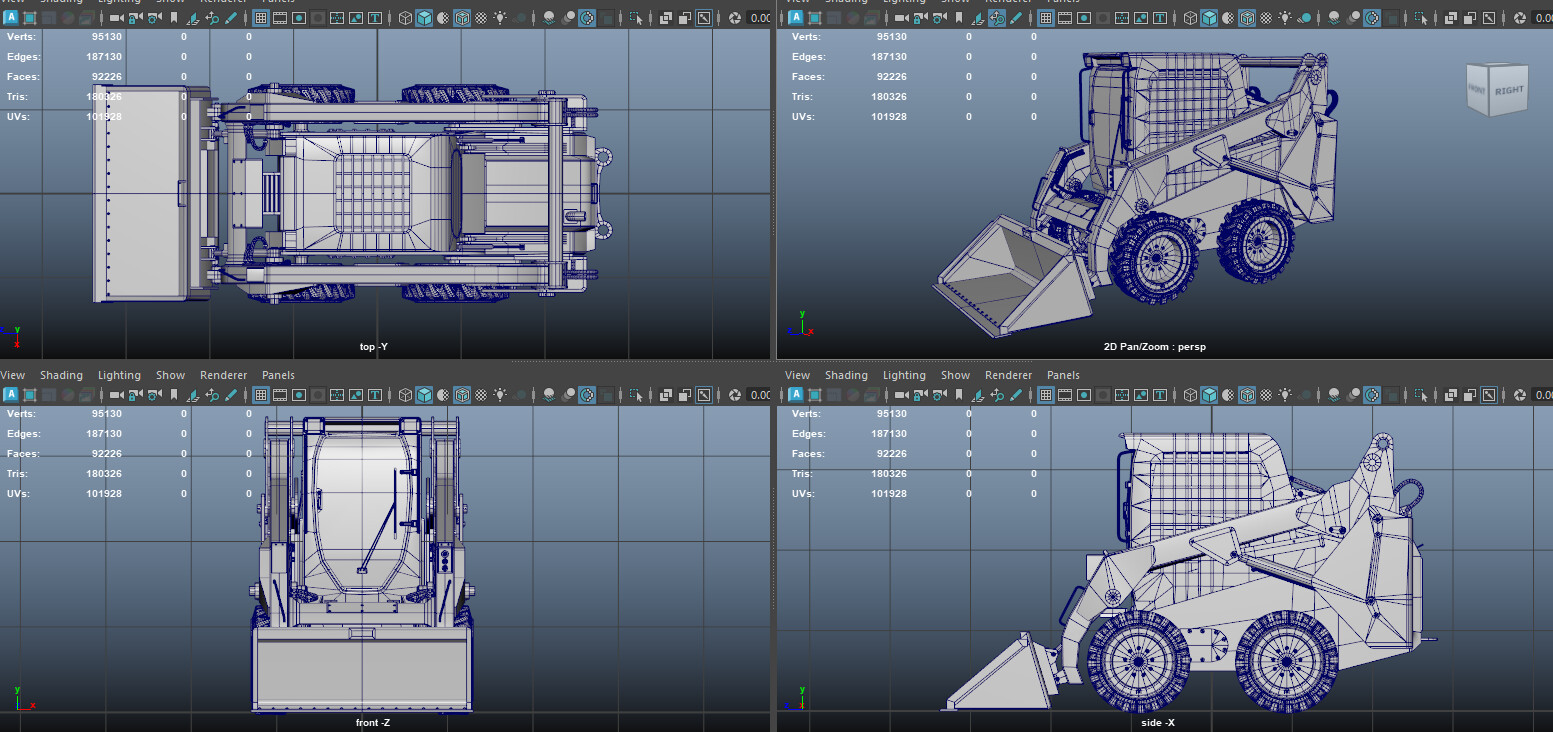The width and height of the screenshot is (1553, 732).
Task: Toggle wireframe on shaded in side view
Action: click(x=1247, y=395)
